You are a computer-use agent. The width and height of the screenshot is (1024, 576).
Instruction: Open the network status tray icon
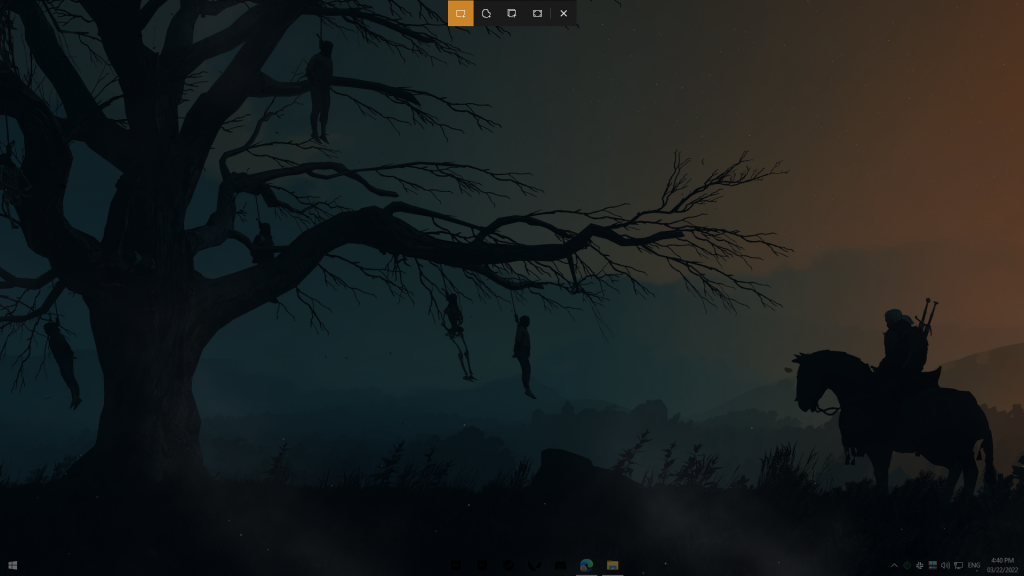point(958,566)
